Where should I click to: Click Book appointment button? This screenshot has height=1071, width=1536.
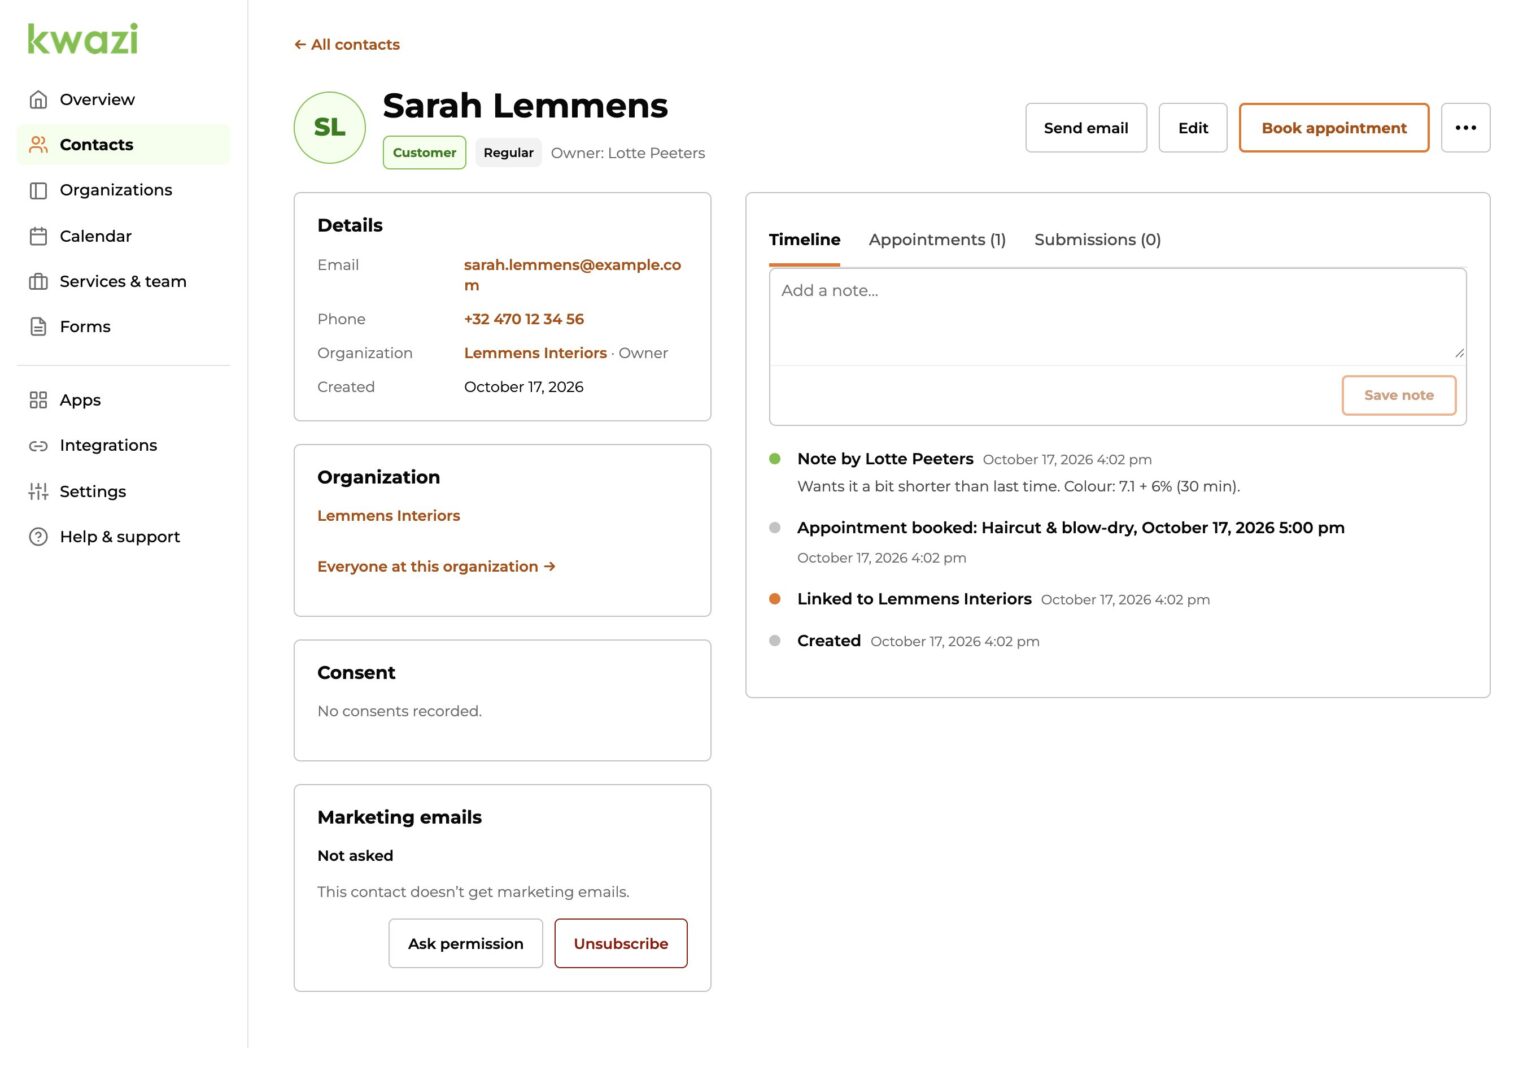tap(1334, 128)
